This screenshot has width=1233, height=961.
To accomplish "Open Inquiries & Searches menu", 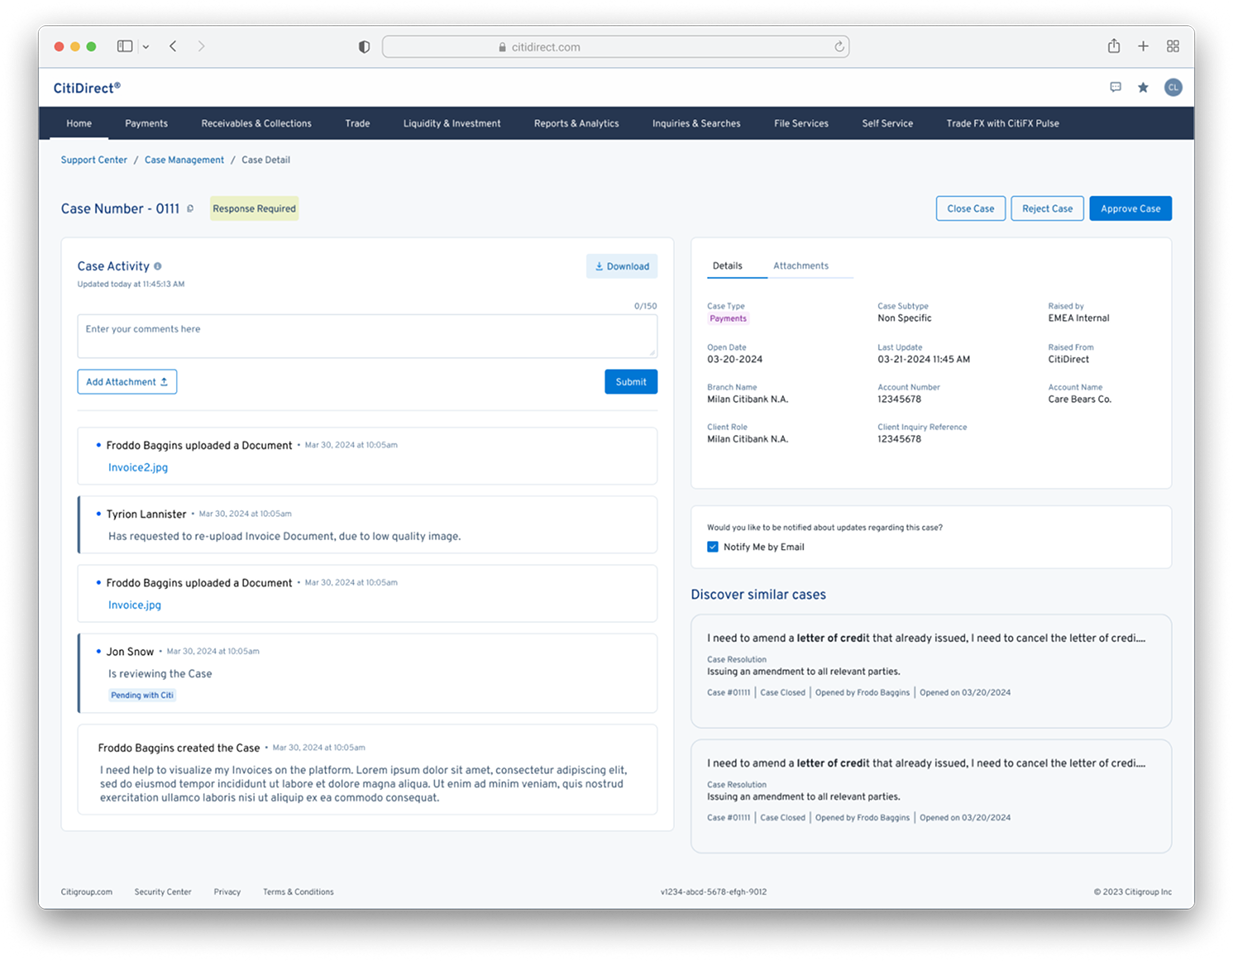I will coord(696,123).
